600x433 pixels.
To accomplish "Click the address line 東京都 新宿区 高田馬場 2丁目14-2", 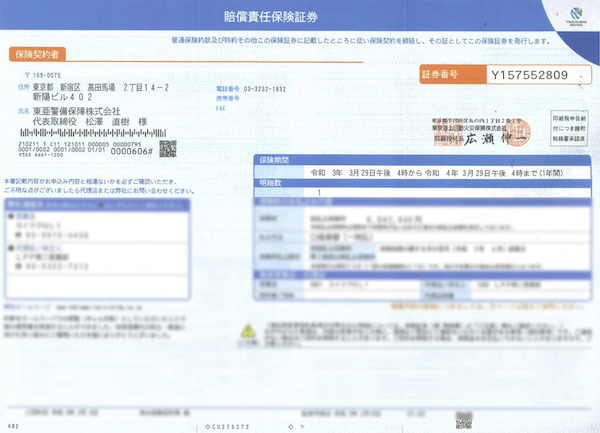I will (x=101, y=88).
